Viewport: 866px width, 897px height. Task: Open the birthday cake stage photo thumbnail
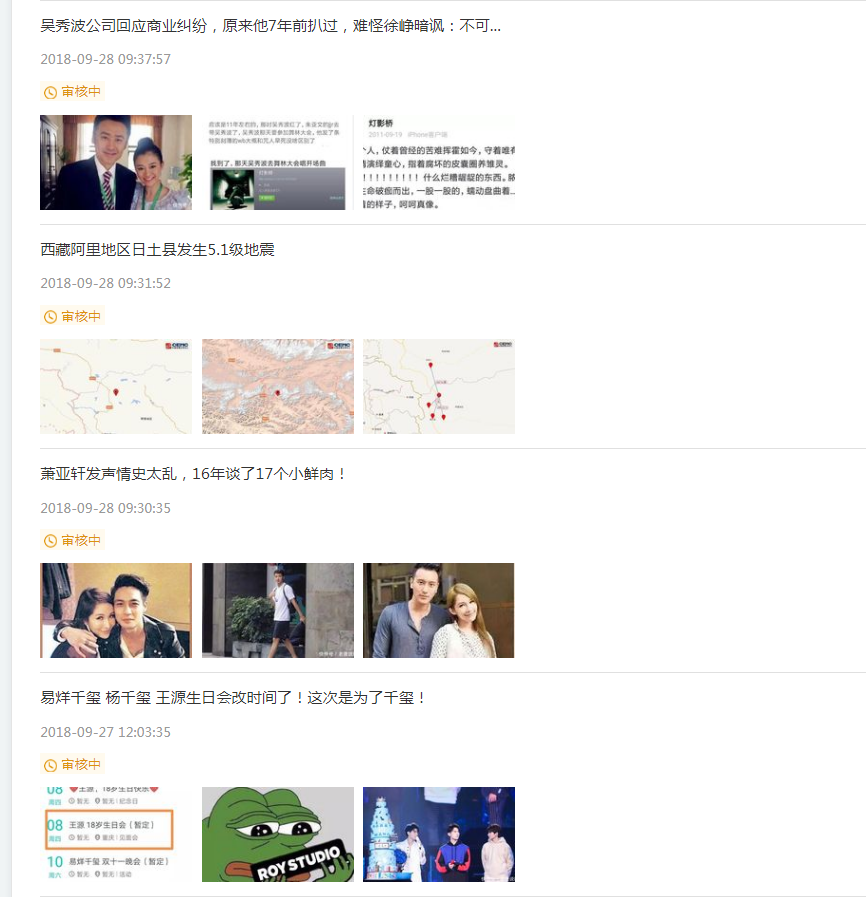[439, 835]
